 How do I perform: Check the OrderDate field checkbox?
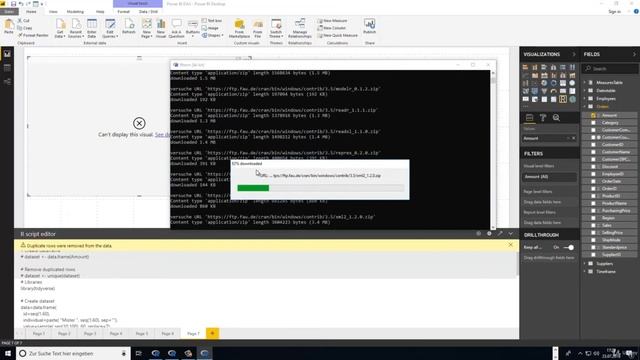[593, 181]
